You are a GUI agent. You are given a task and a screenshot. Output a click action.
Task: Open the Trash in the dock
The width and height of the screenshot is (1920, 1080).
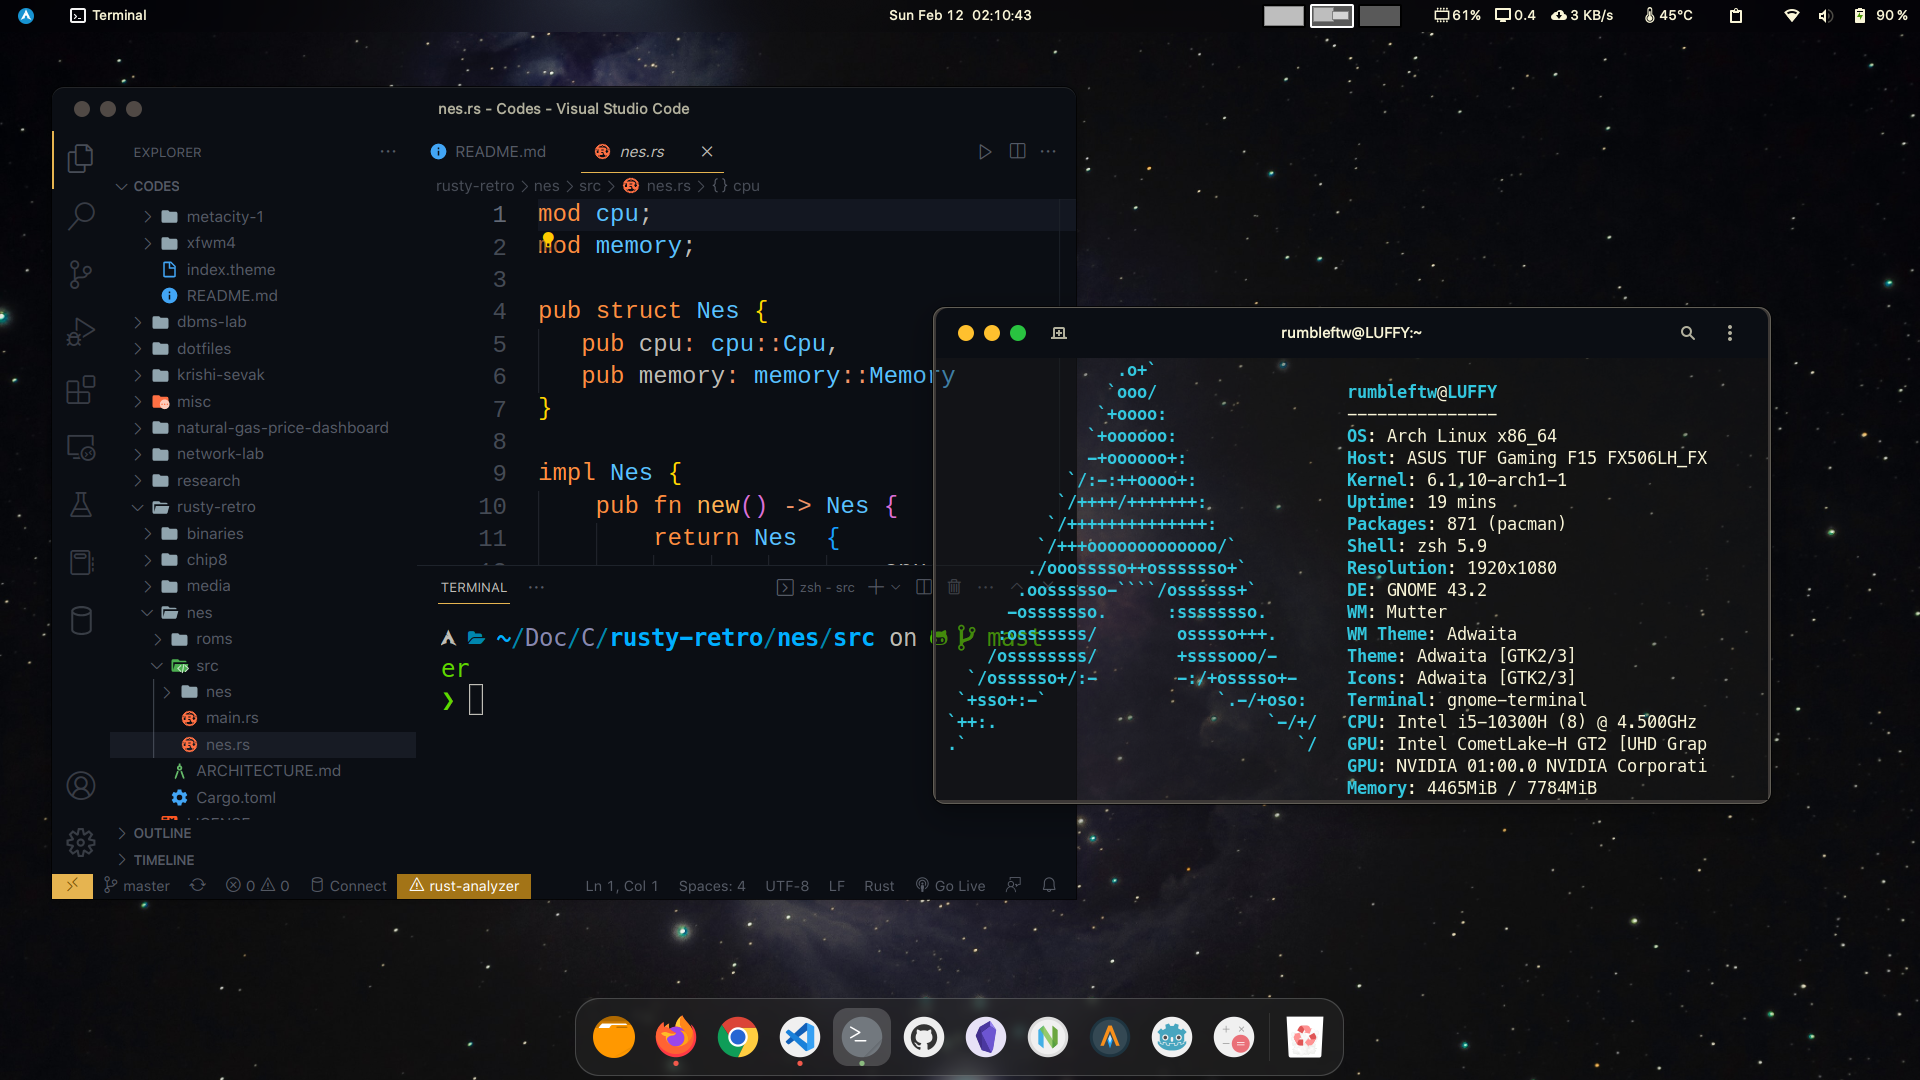pyautogui.click(x=1305, y=1037)
